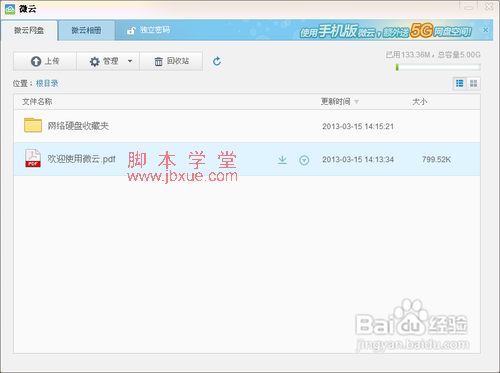The width and height of the screenshot is (500, 373).
Task: Close the promotion banner
Action: [x=486, y=30]
